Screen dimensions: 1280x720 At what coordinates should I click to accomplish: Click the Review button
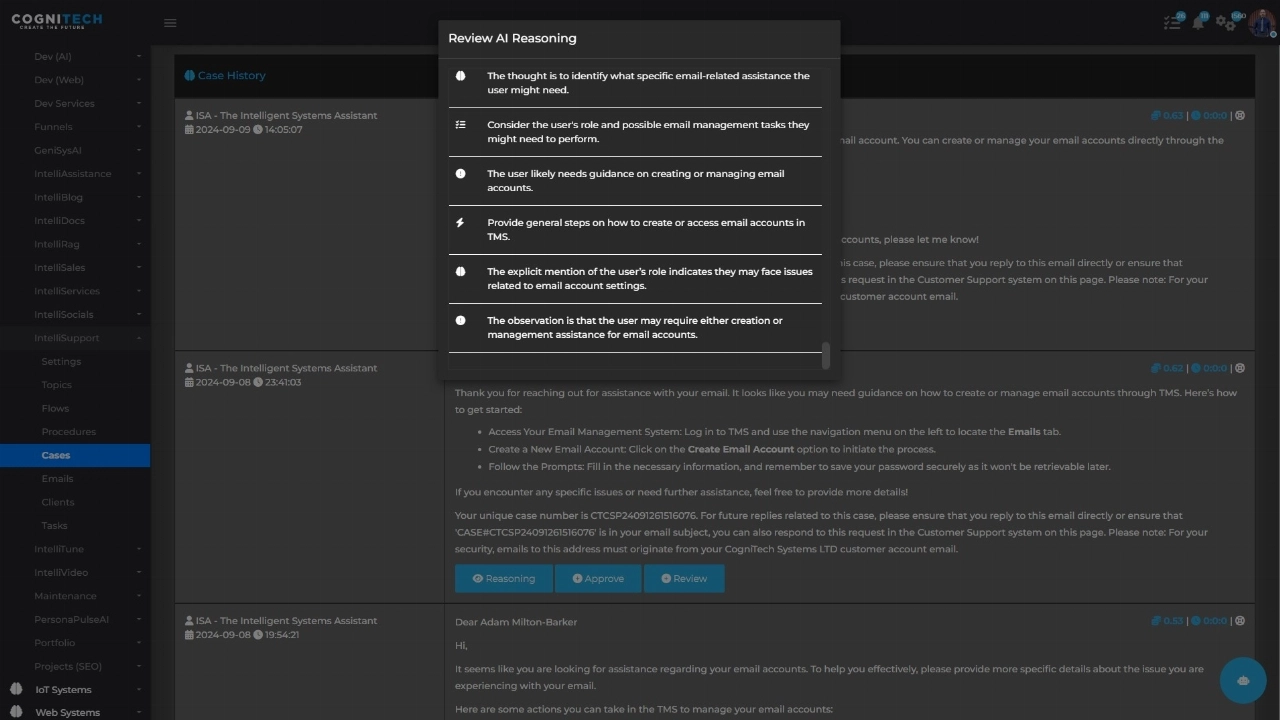coord(684,578)
